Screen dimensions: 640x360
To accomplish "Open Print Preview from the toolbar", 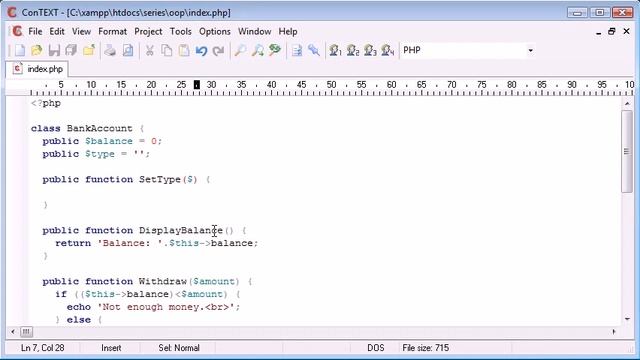I will point(128,51).
